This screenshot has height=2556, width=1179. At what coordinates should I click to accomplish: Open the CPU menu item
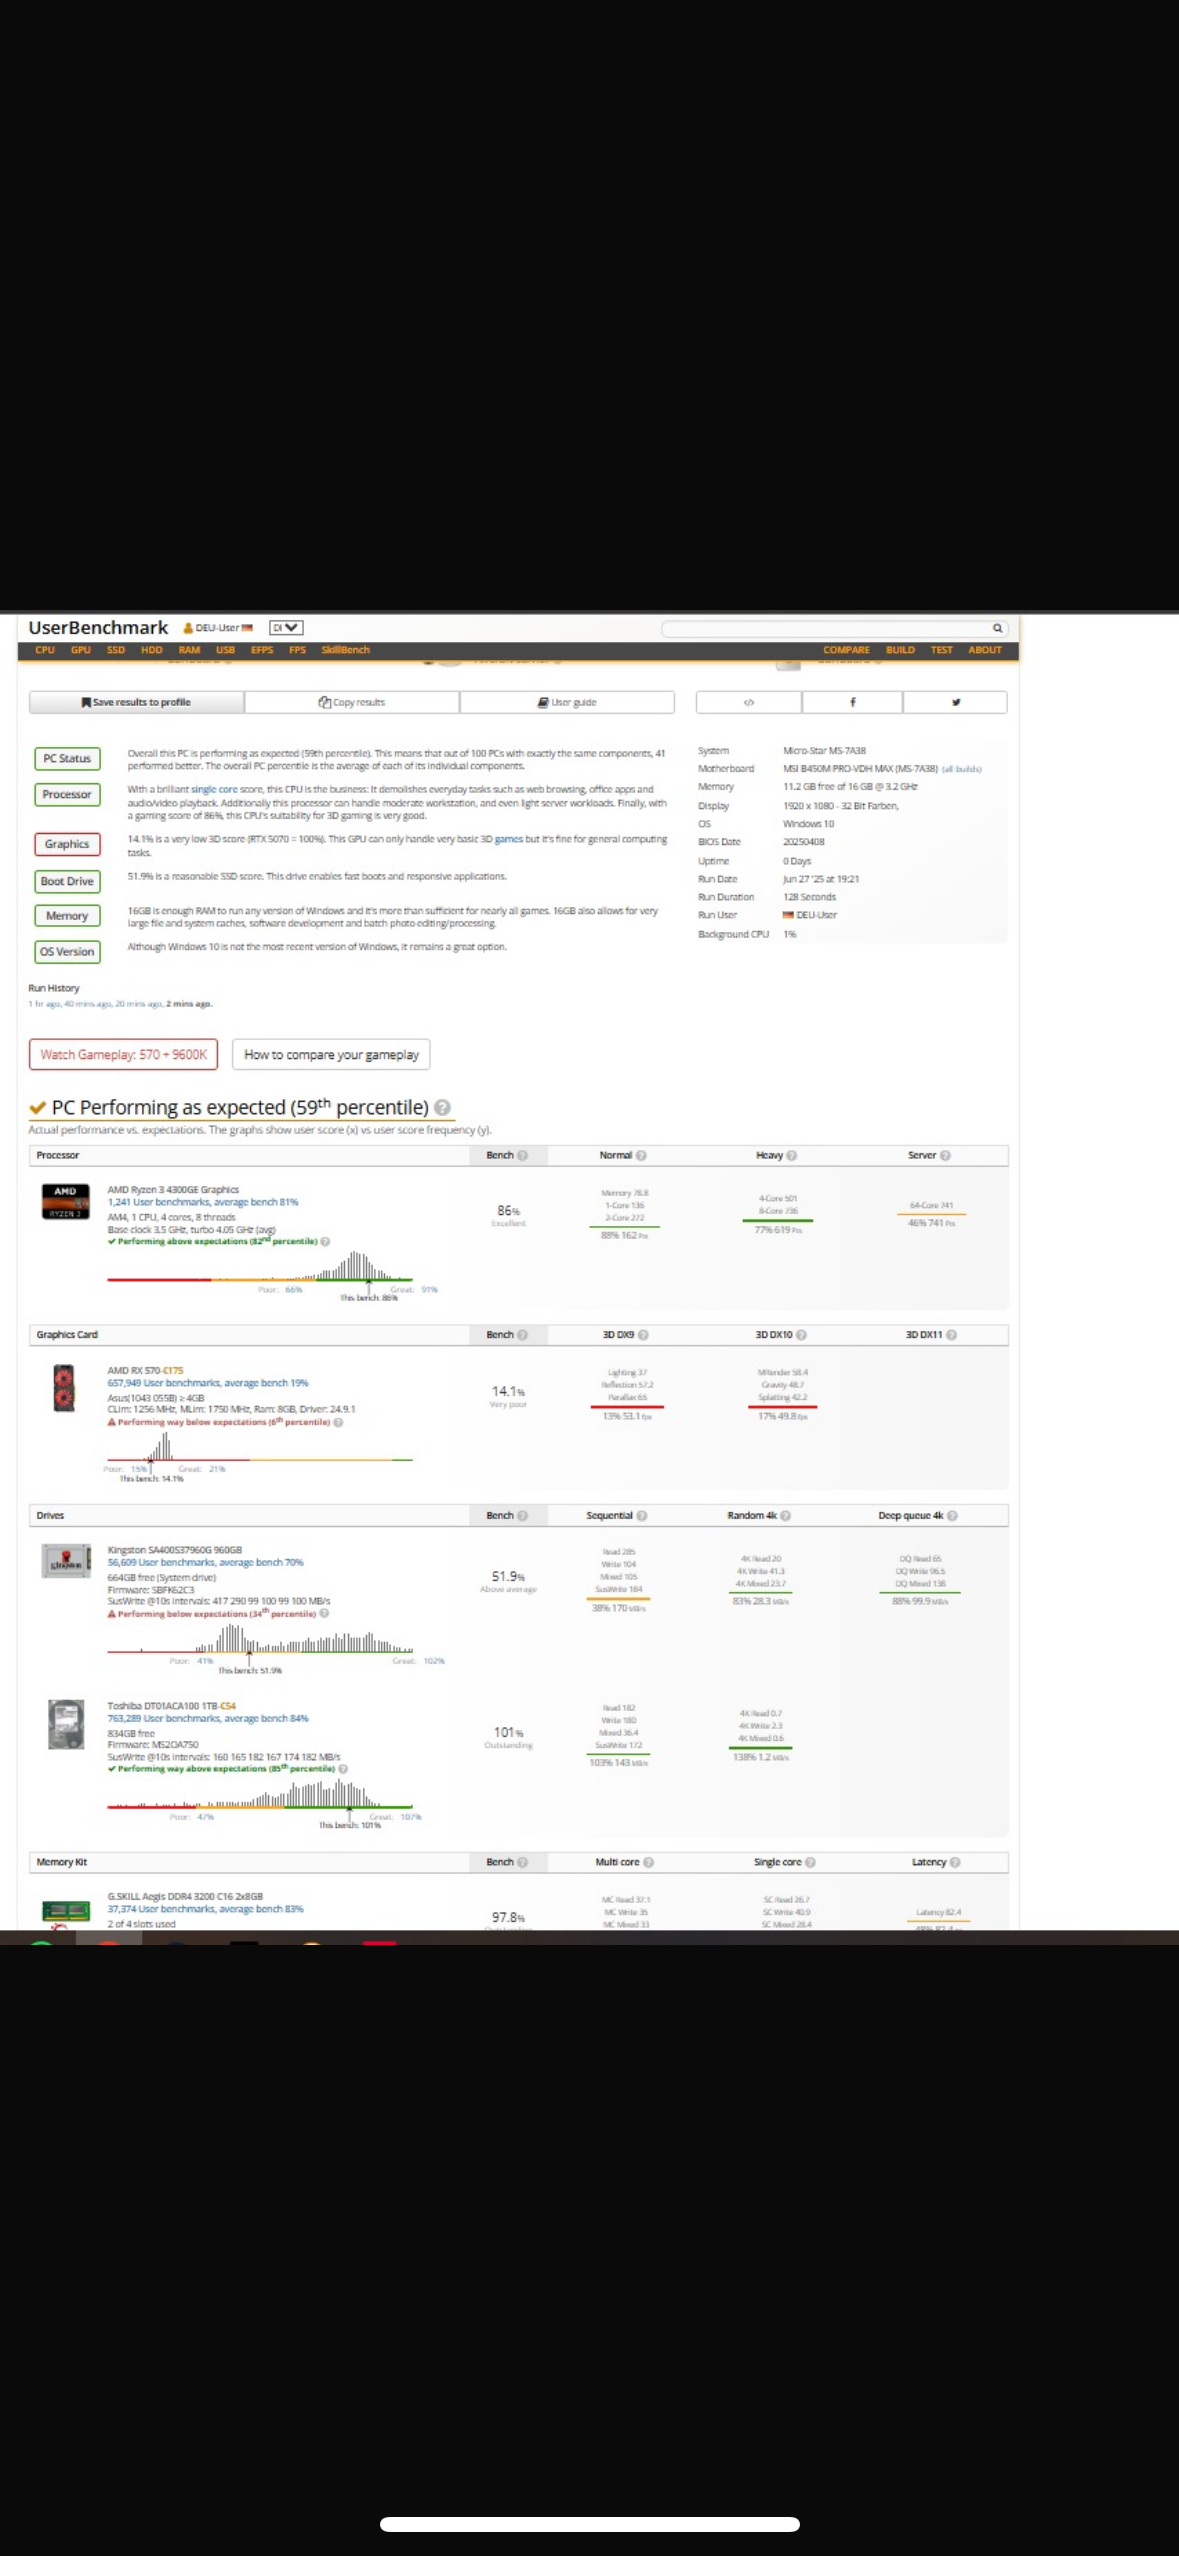point(45,650)
